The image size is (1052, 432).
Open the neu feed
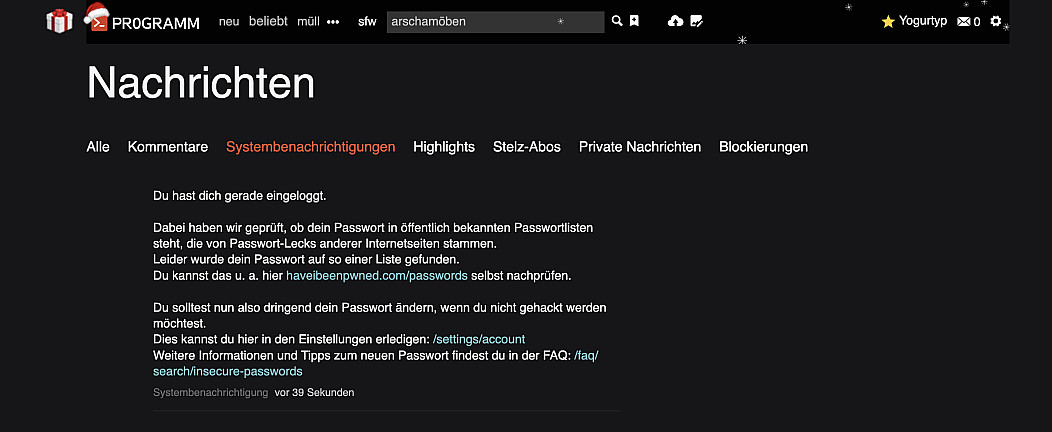tap(229, 21)
